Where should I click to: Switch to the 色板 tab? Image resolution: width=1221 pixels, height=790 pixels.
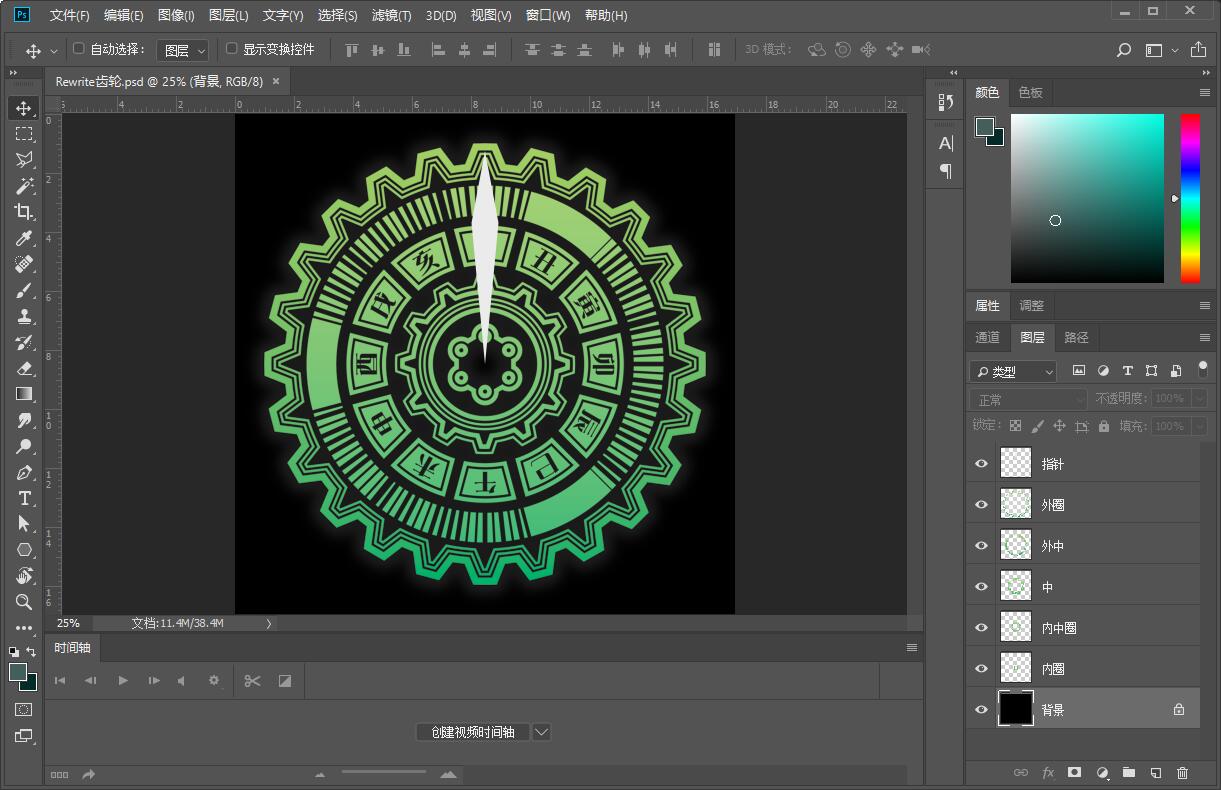coord(1031,92)
